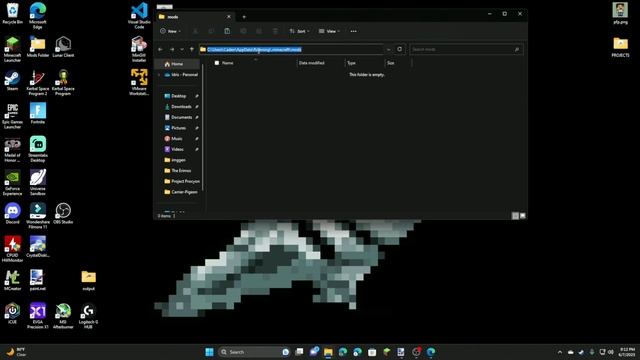Screen dimensions: 640x360
Task: Select the MCreator desktop icon
Action: click(12, 280)
